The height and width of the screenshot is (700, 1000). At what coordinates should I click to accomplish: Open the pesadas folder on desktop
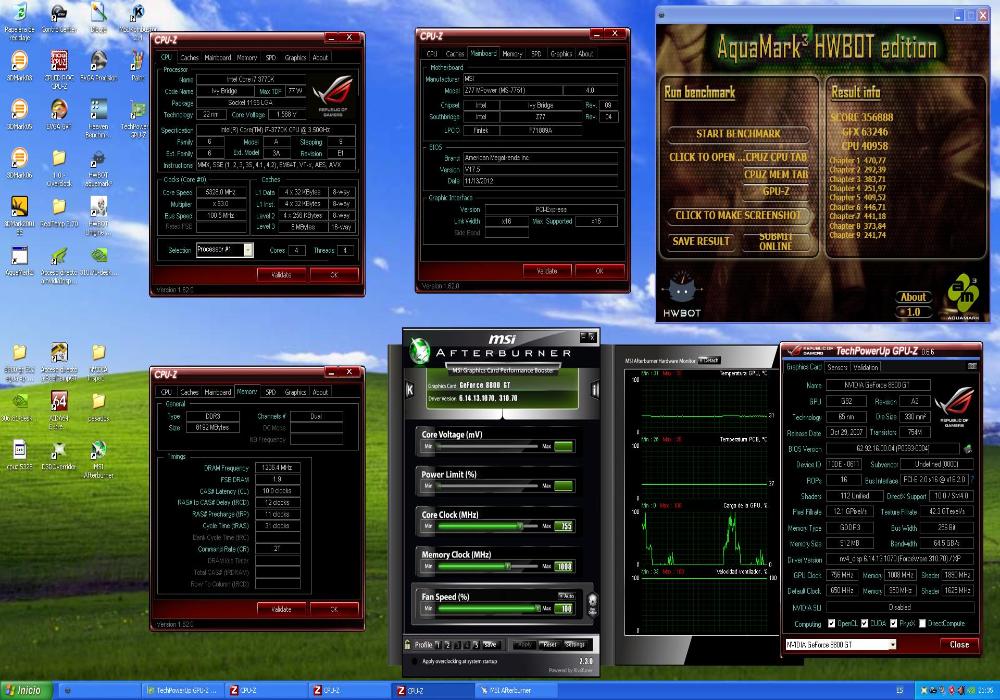coord(98,406)
